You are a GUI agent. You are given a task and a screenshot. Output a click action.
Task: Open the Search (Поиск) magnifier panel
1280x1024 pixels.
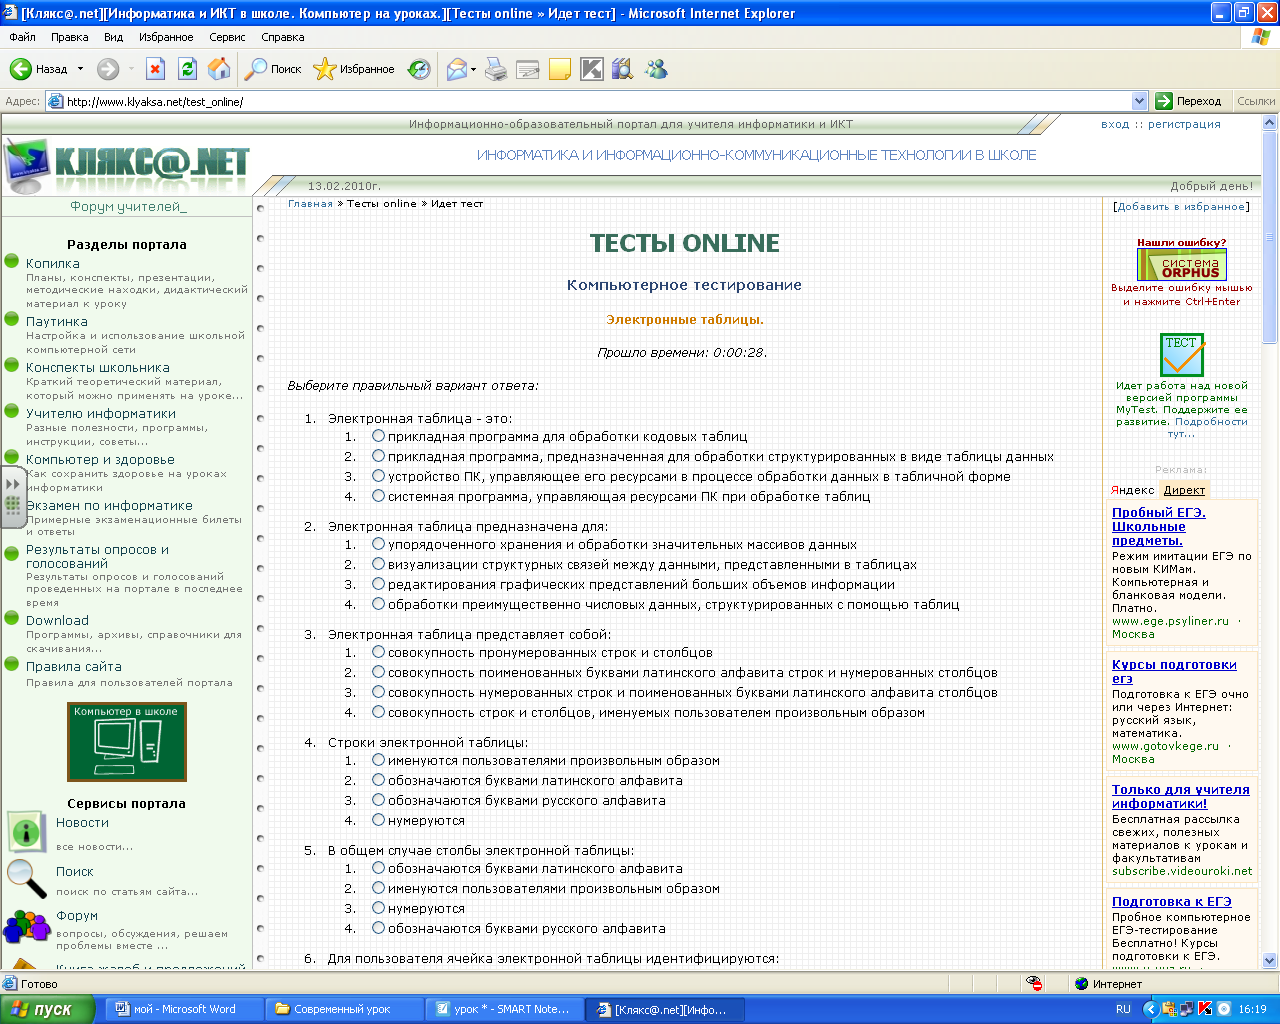[274, 69]
